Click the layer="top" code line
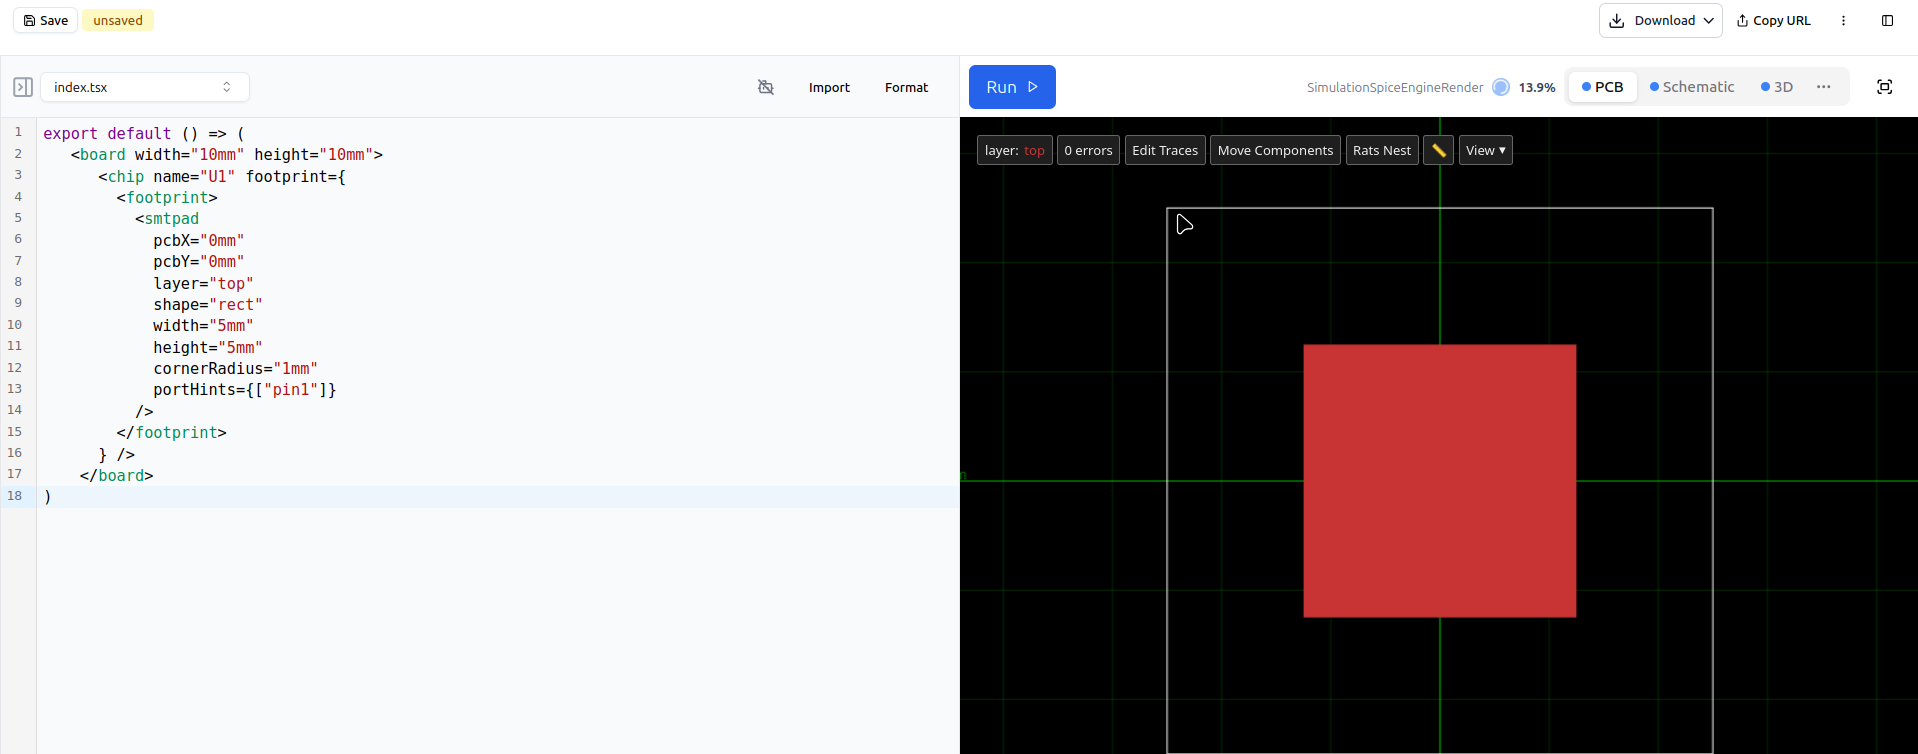This screenshot has width=1918, height=754. click(x=203, y=284)
